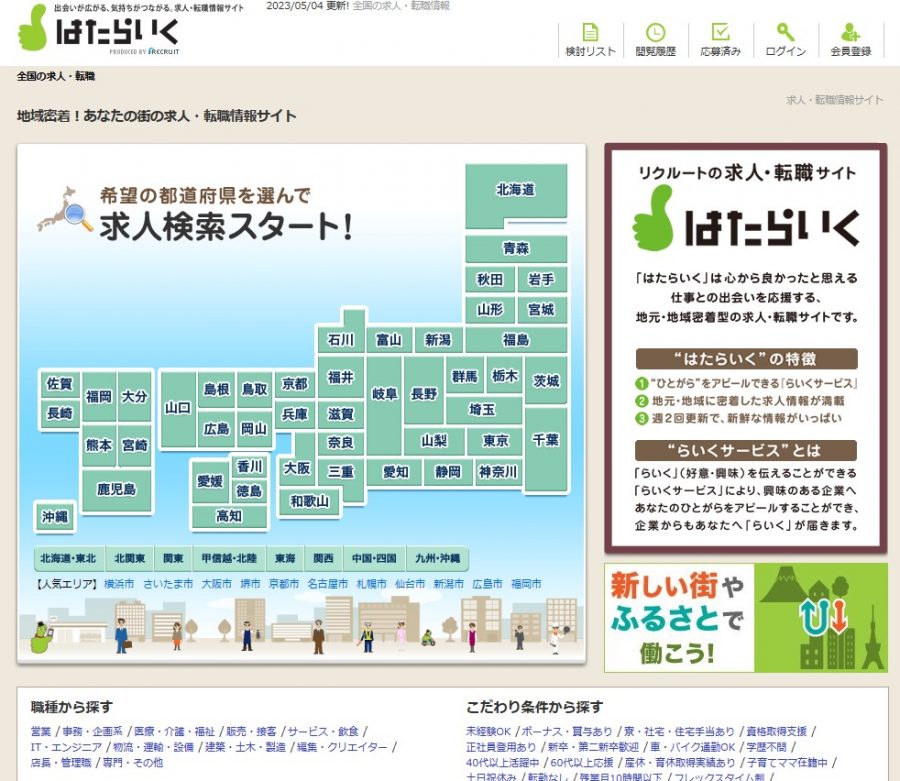Choose 沖縄 on the prefecture map
Viewport: 900px width, 781px height.
click(55, 516)
